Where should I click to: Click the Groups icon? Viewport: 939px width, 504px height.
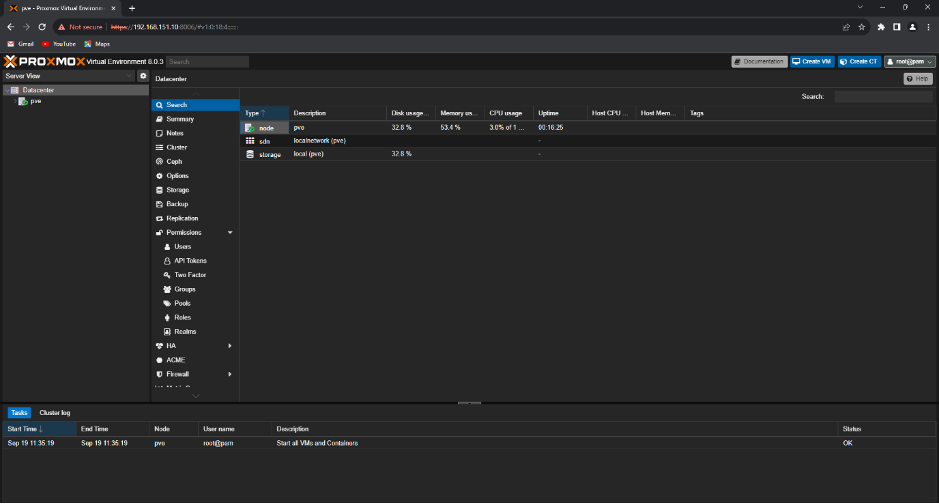167,289
